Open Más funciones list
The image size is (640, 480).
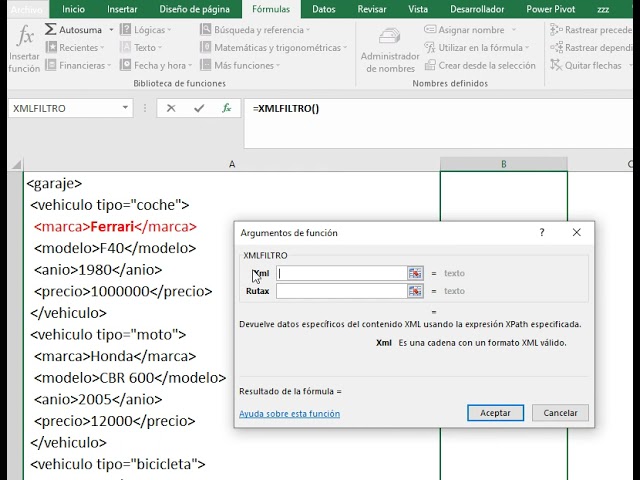coord(240,65)
